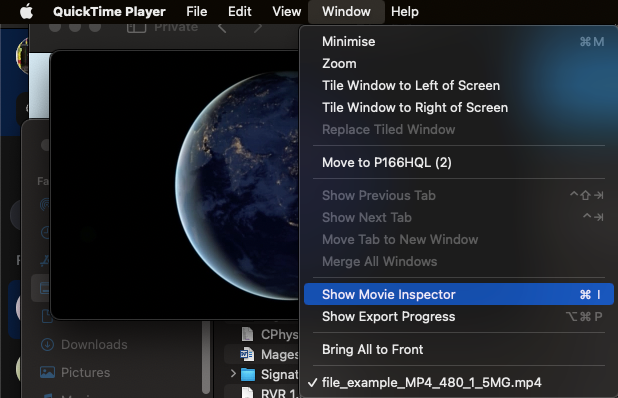Open the Apple menu
This screenshot has height=398, width=618.
pos(26,11)
